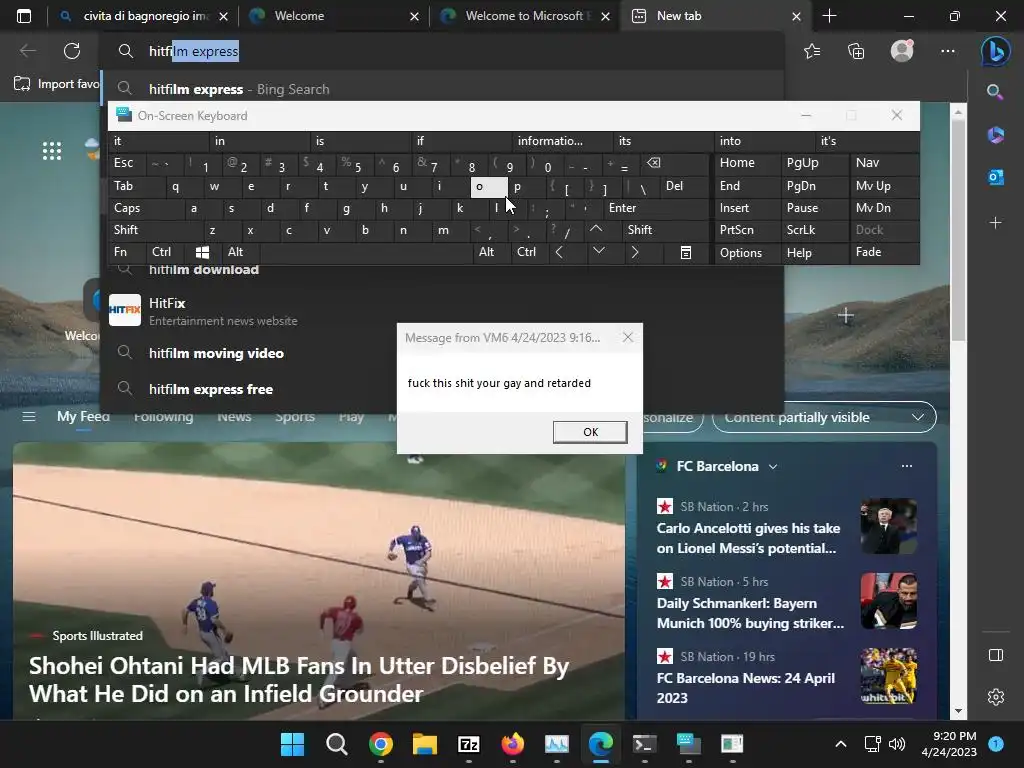Toggle the sidebar hide panel icon
Image resolution: width=1024 pixels, height=768 pixels.
tap(995, 655)
